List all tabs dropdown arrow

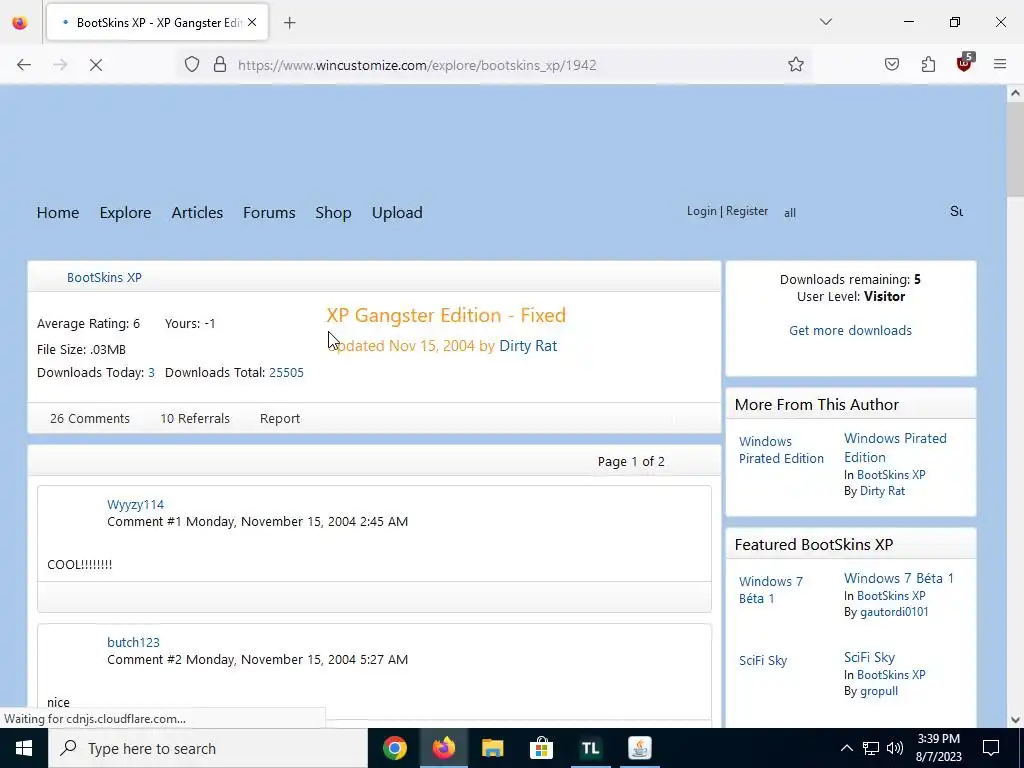(x=825, y=22)
